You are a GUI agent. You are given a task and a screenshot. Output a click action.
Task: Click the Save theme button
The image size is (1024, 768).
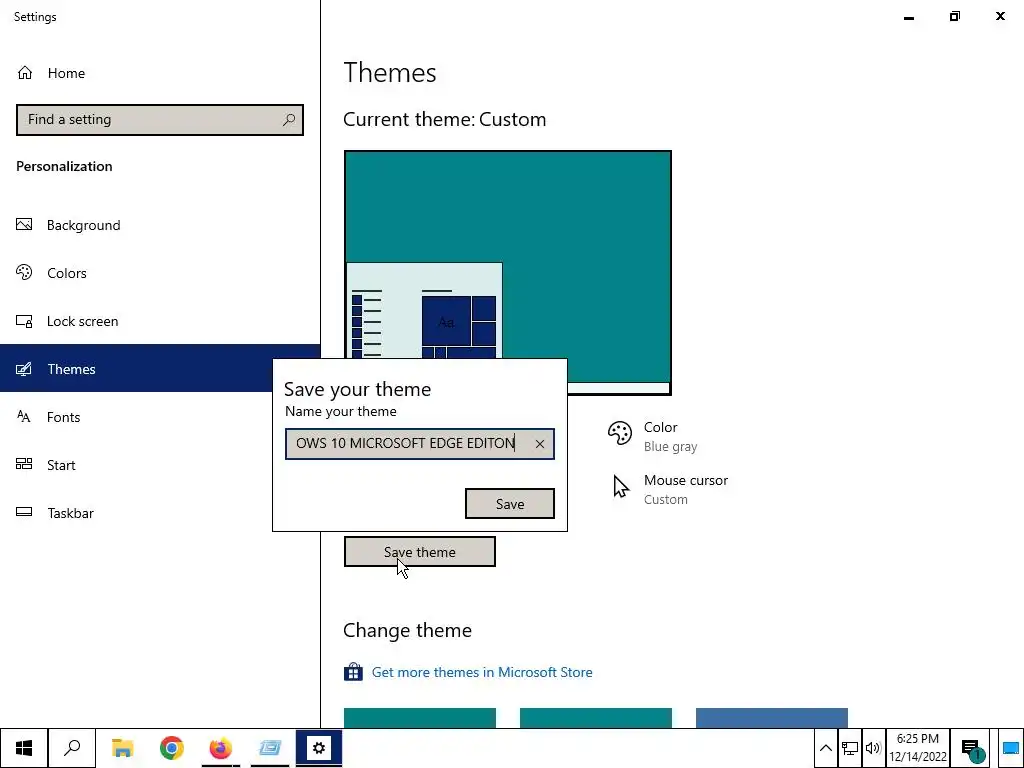419,552
